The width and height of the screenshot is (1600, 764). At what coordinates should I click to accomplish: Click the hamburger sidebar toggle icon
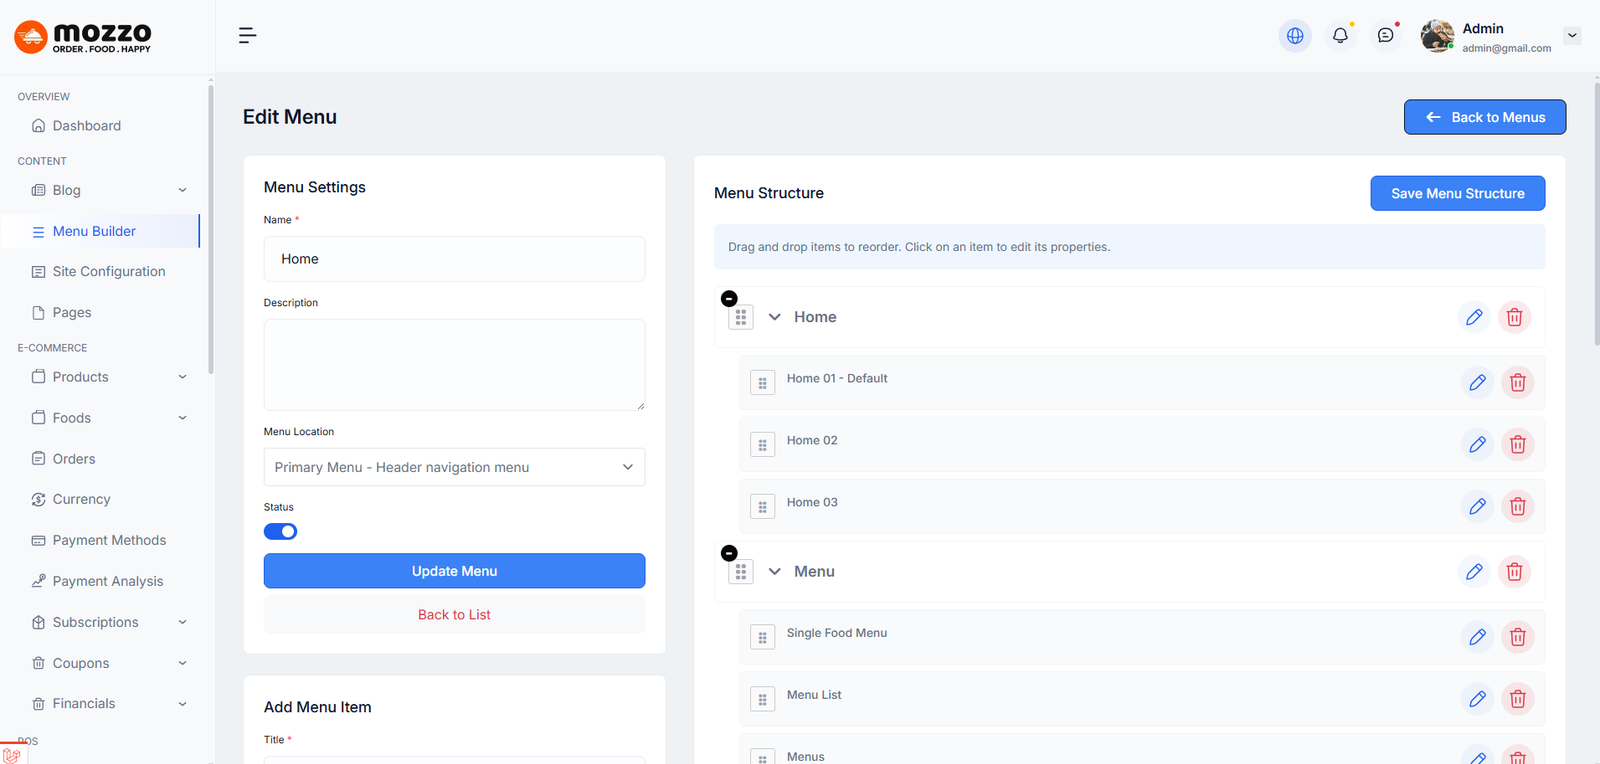coord(247,36)
